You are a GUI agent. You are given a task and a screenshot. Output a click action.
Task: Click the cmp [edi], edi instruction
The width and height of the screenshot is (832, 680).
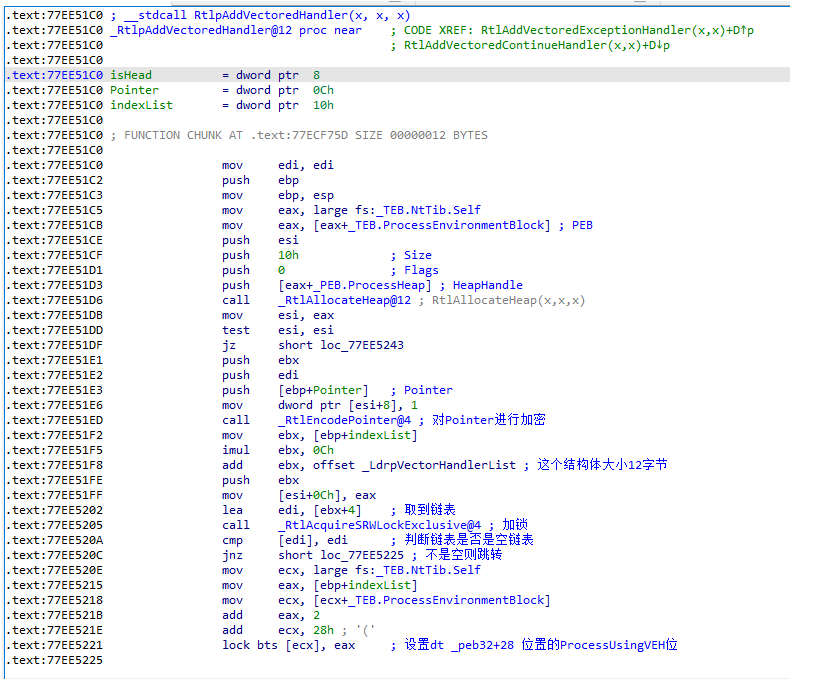click(285, 540)
